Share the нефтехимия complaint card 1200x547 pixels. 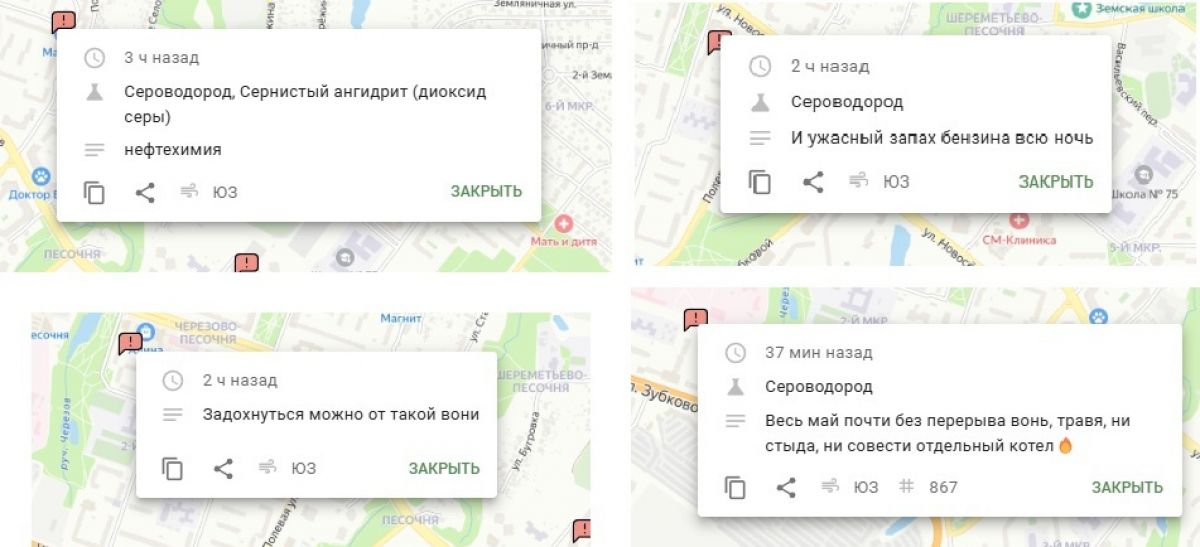tap(145, 193)
